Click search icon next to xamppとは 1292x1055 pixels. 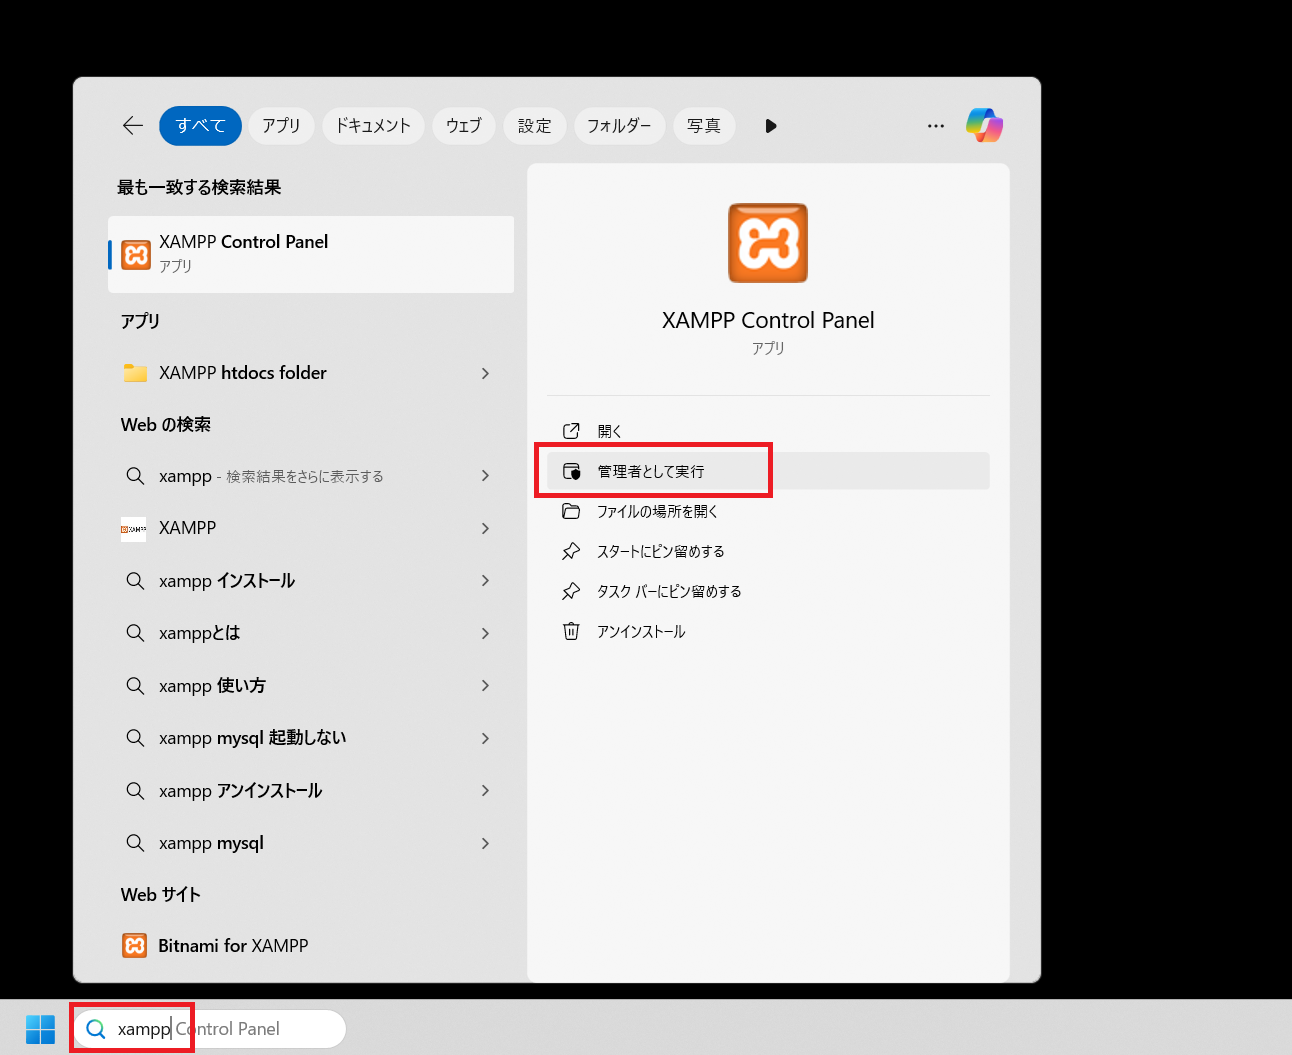[135, 633]
